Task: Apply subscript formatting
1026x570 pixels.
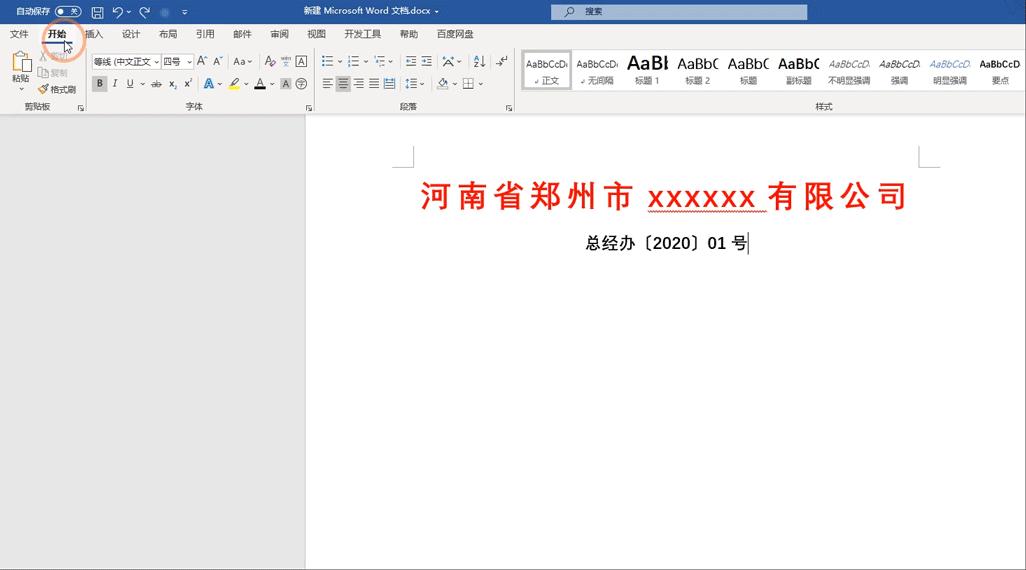Action: [172, 84]
